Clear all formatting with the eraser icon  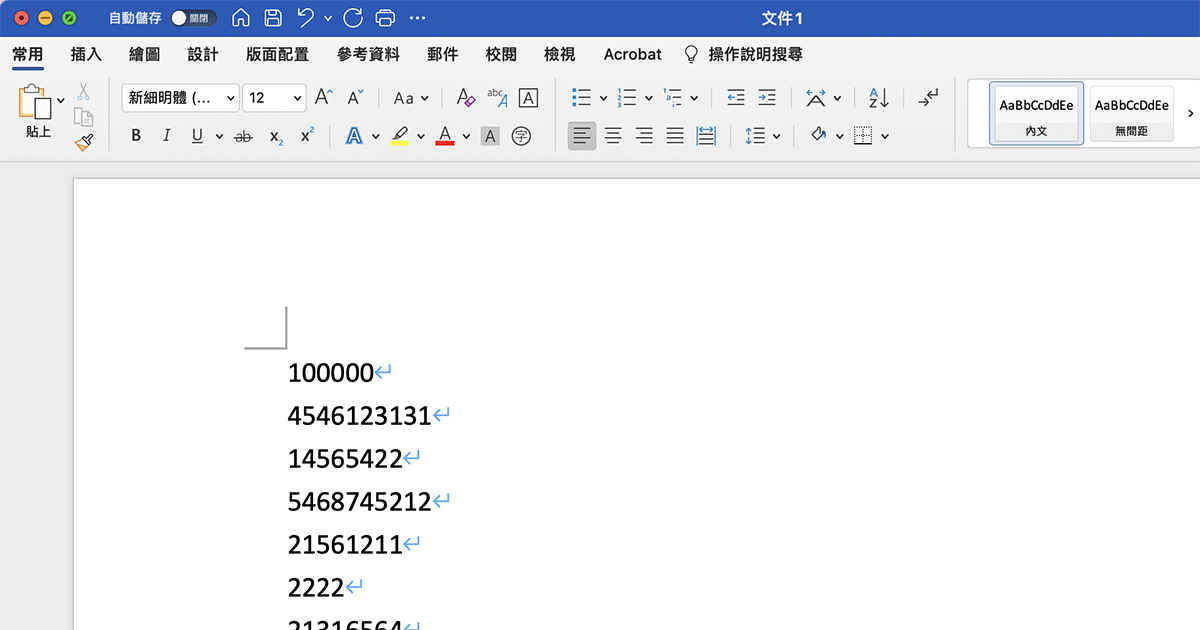(465, 97)
